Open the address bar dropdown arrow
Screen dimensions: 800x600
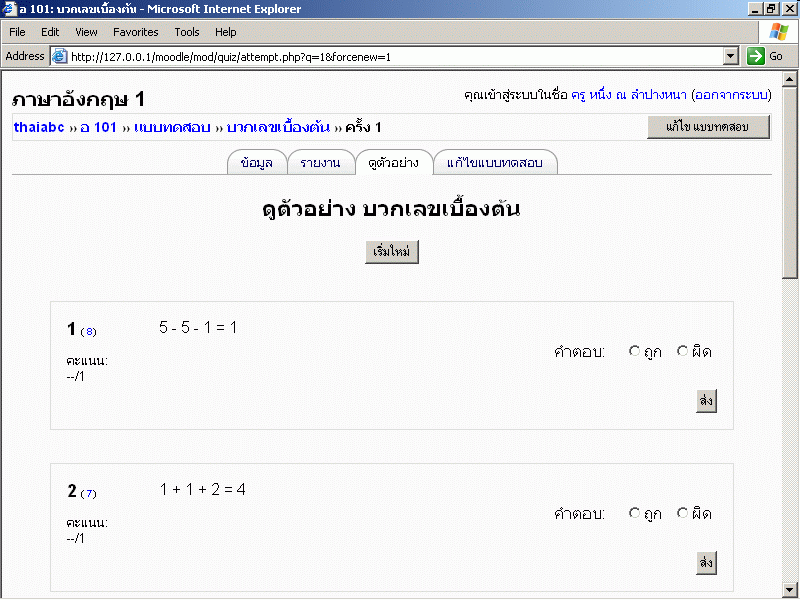pos(731,56)
